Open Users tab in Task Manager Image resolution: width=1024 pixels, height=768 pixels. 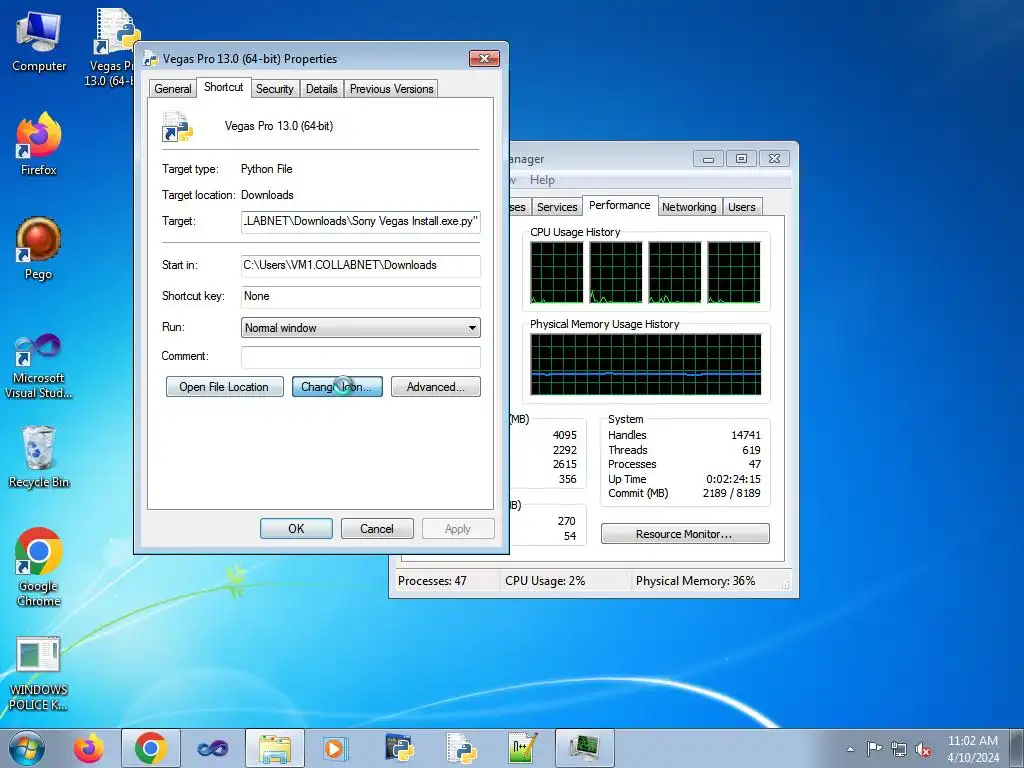coord(741,207)
